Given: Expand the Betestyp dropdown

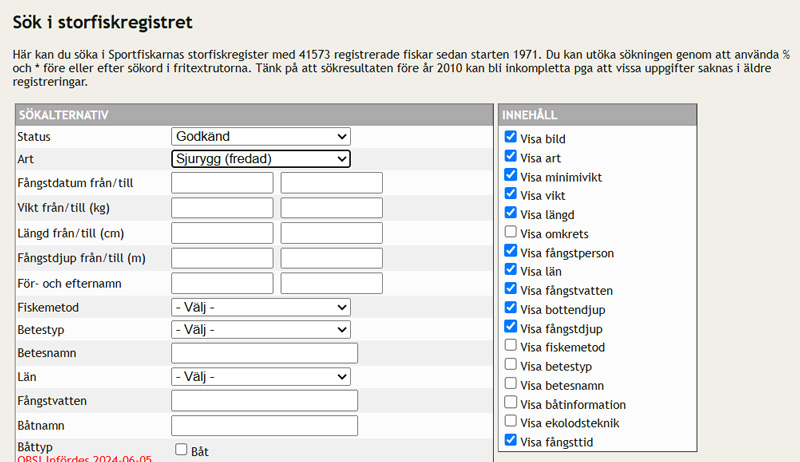Looking at the screenshot, I should pos(261,329).
